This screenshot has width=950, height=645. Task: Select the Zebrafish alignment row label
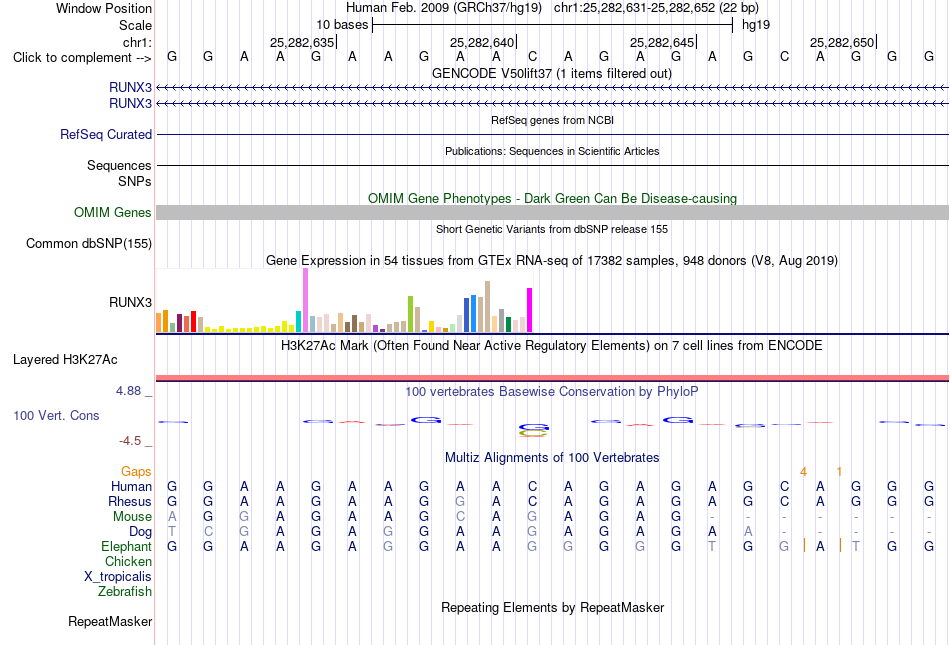pos(125,591)
